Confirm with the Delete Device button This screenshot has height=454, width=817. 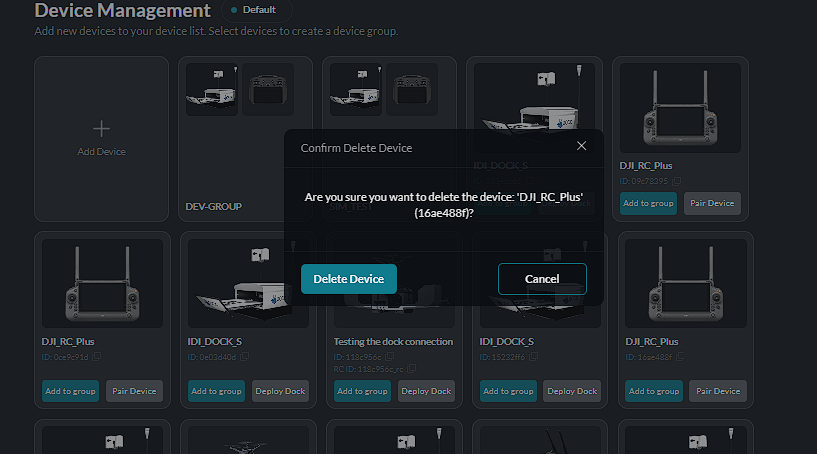[349, 279]
